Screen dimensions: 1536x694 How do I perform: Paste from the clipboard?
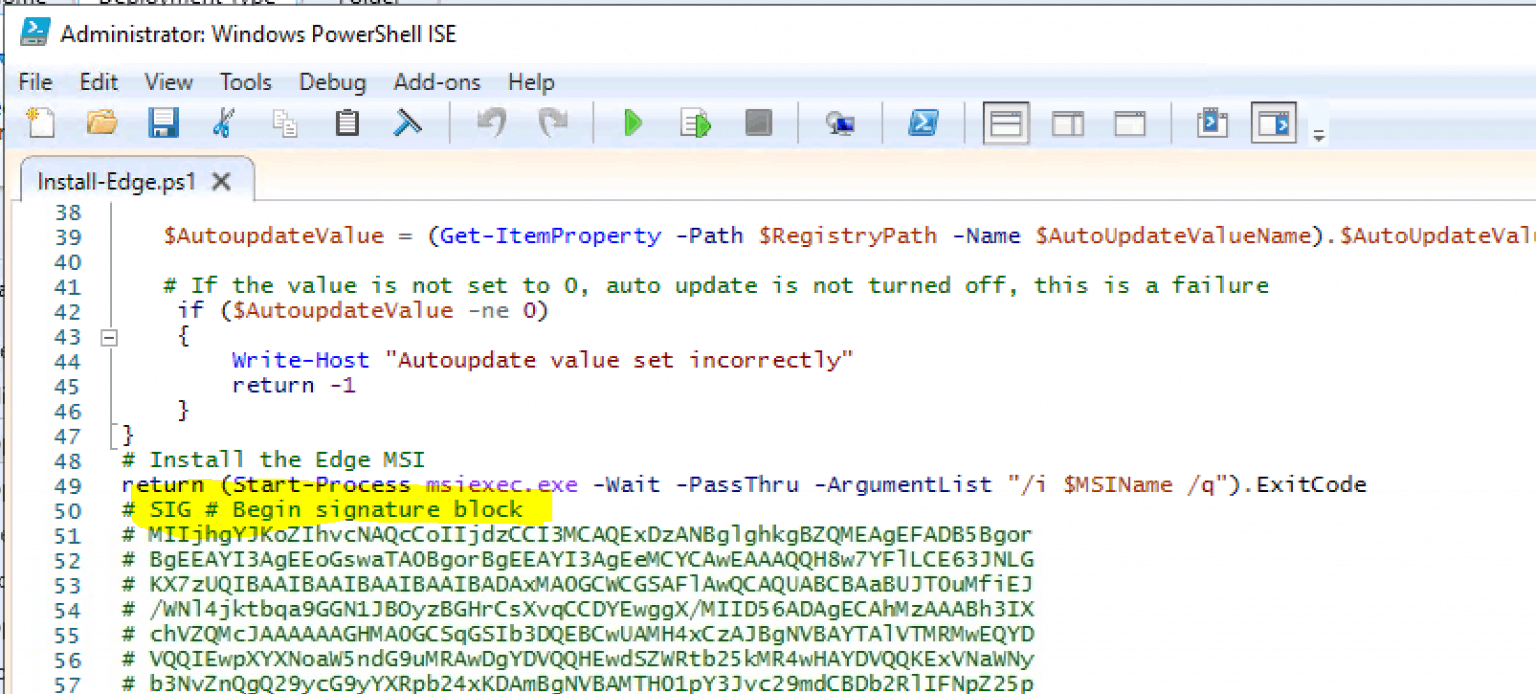[x=345, y=123]
